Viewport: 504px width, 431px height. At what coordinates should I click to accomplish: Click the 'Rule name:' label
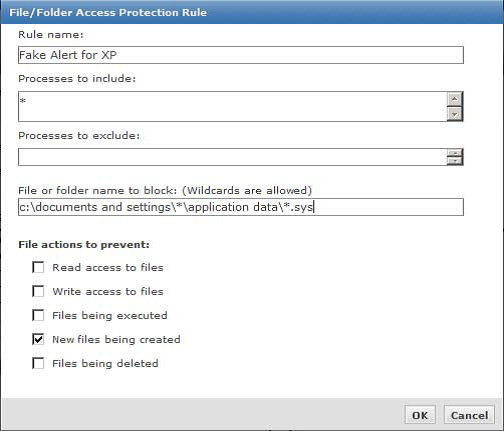pyautogui.click(x=51, y=35)
